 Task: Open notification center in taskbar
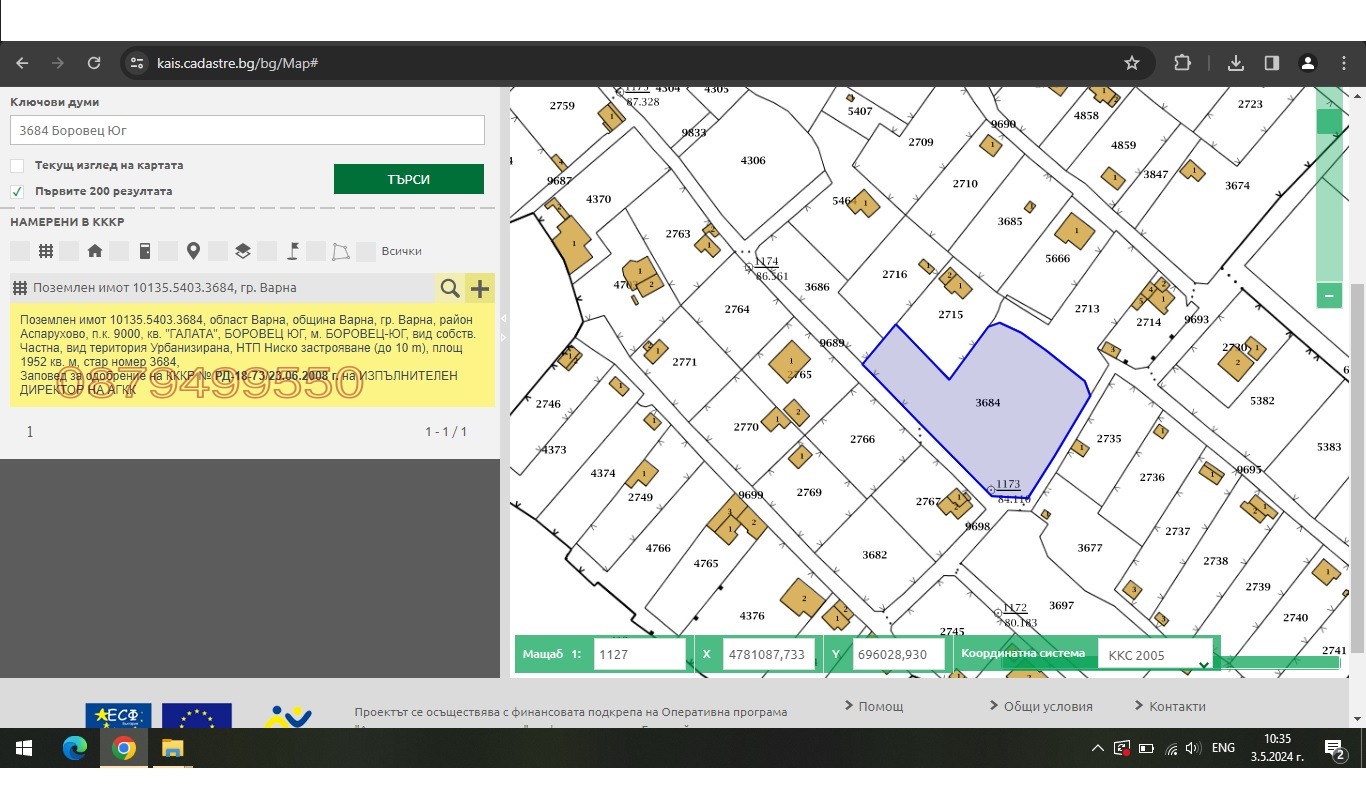click(x=1334, y=748)
